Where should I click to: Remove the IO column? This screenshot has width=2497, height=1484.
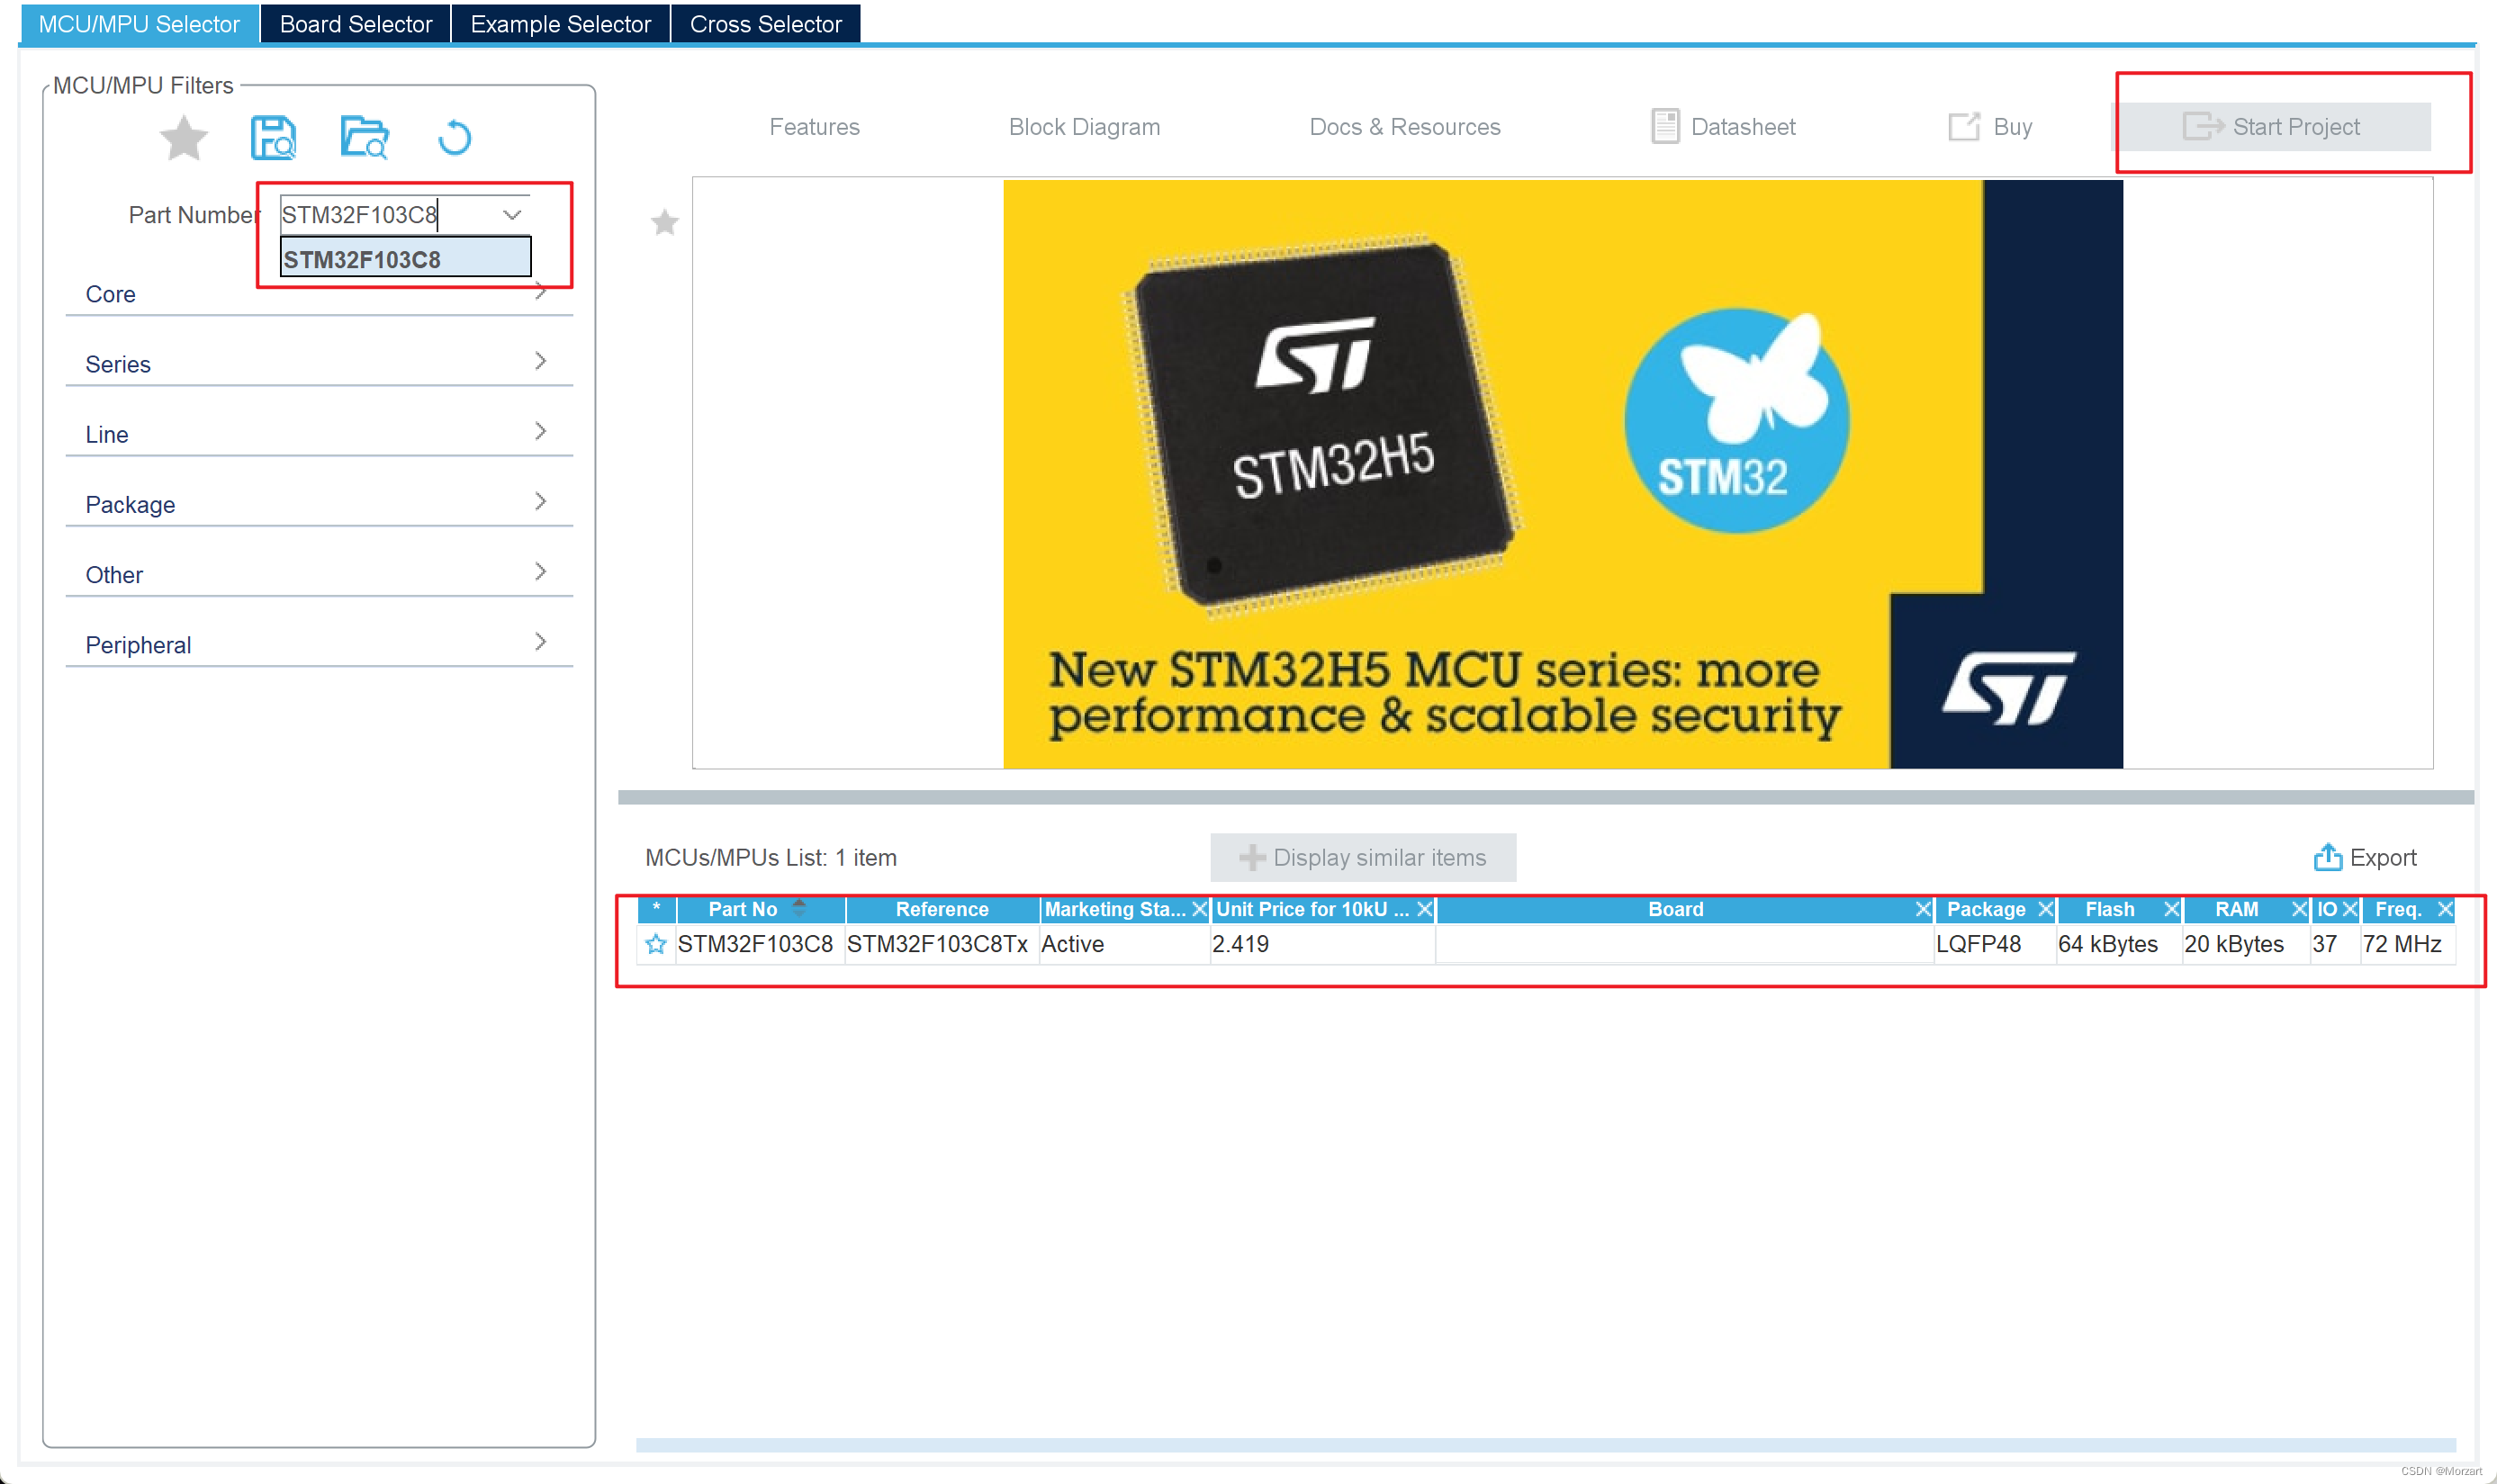[x=2350, y=909]
